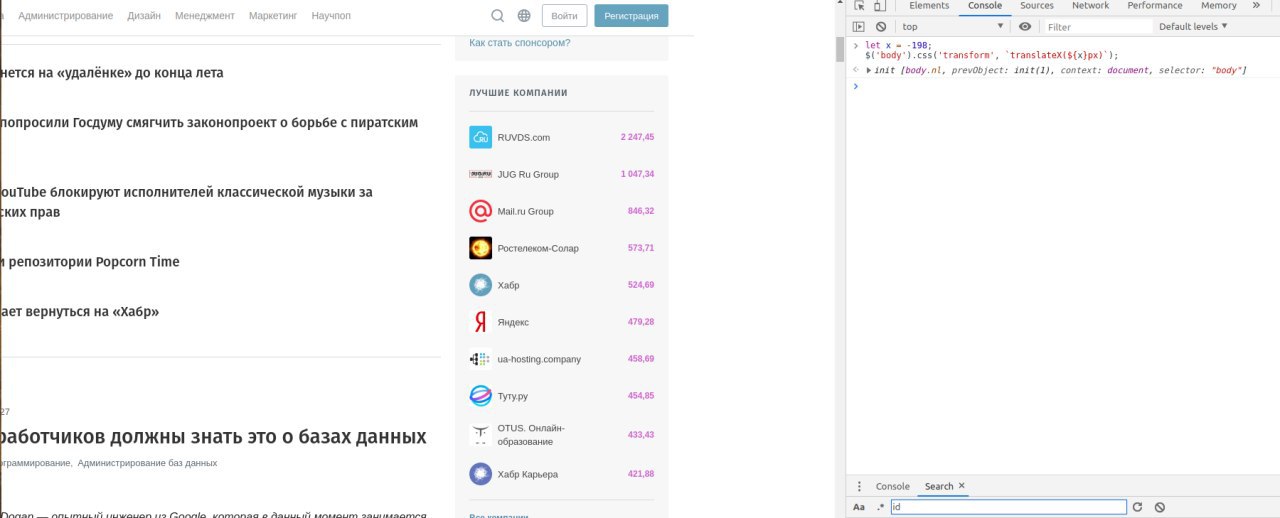Image resolution: width=1280 pixels, height=518 pixels.
Task: Expand the init [body.nl] object
Action: point(869,70)
